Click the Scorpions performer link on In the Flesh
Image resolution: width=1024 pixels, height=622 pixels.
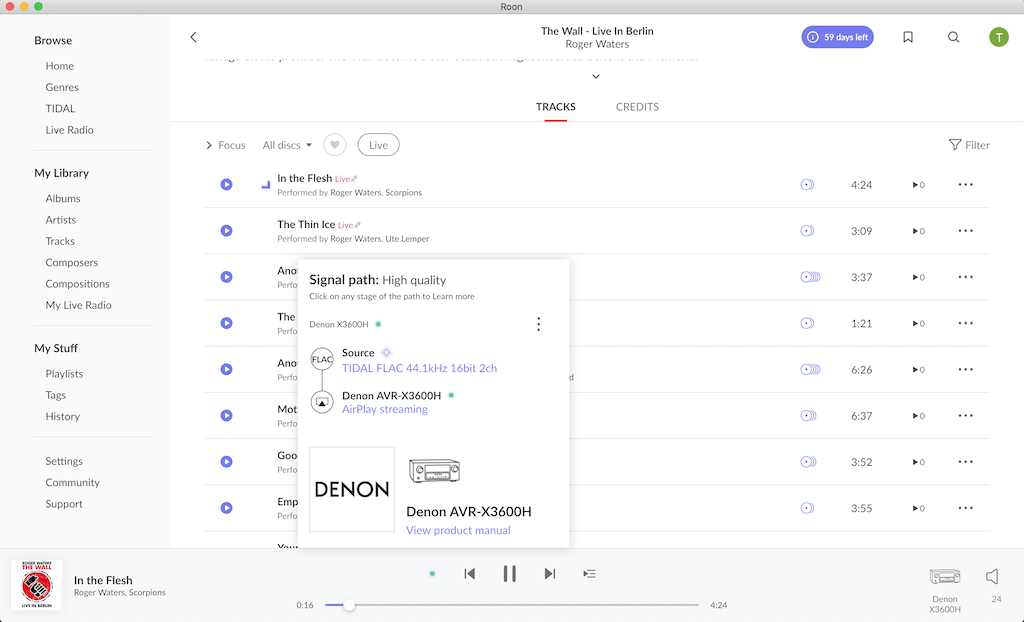tap(404, 193)
